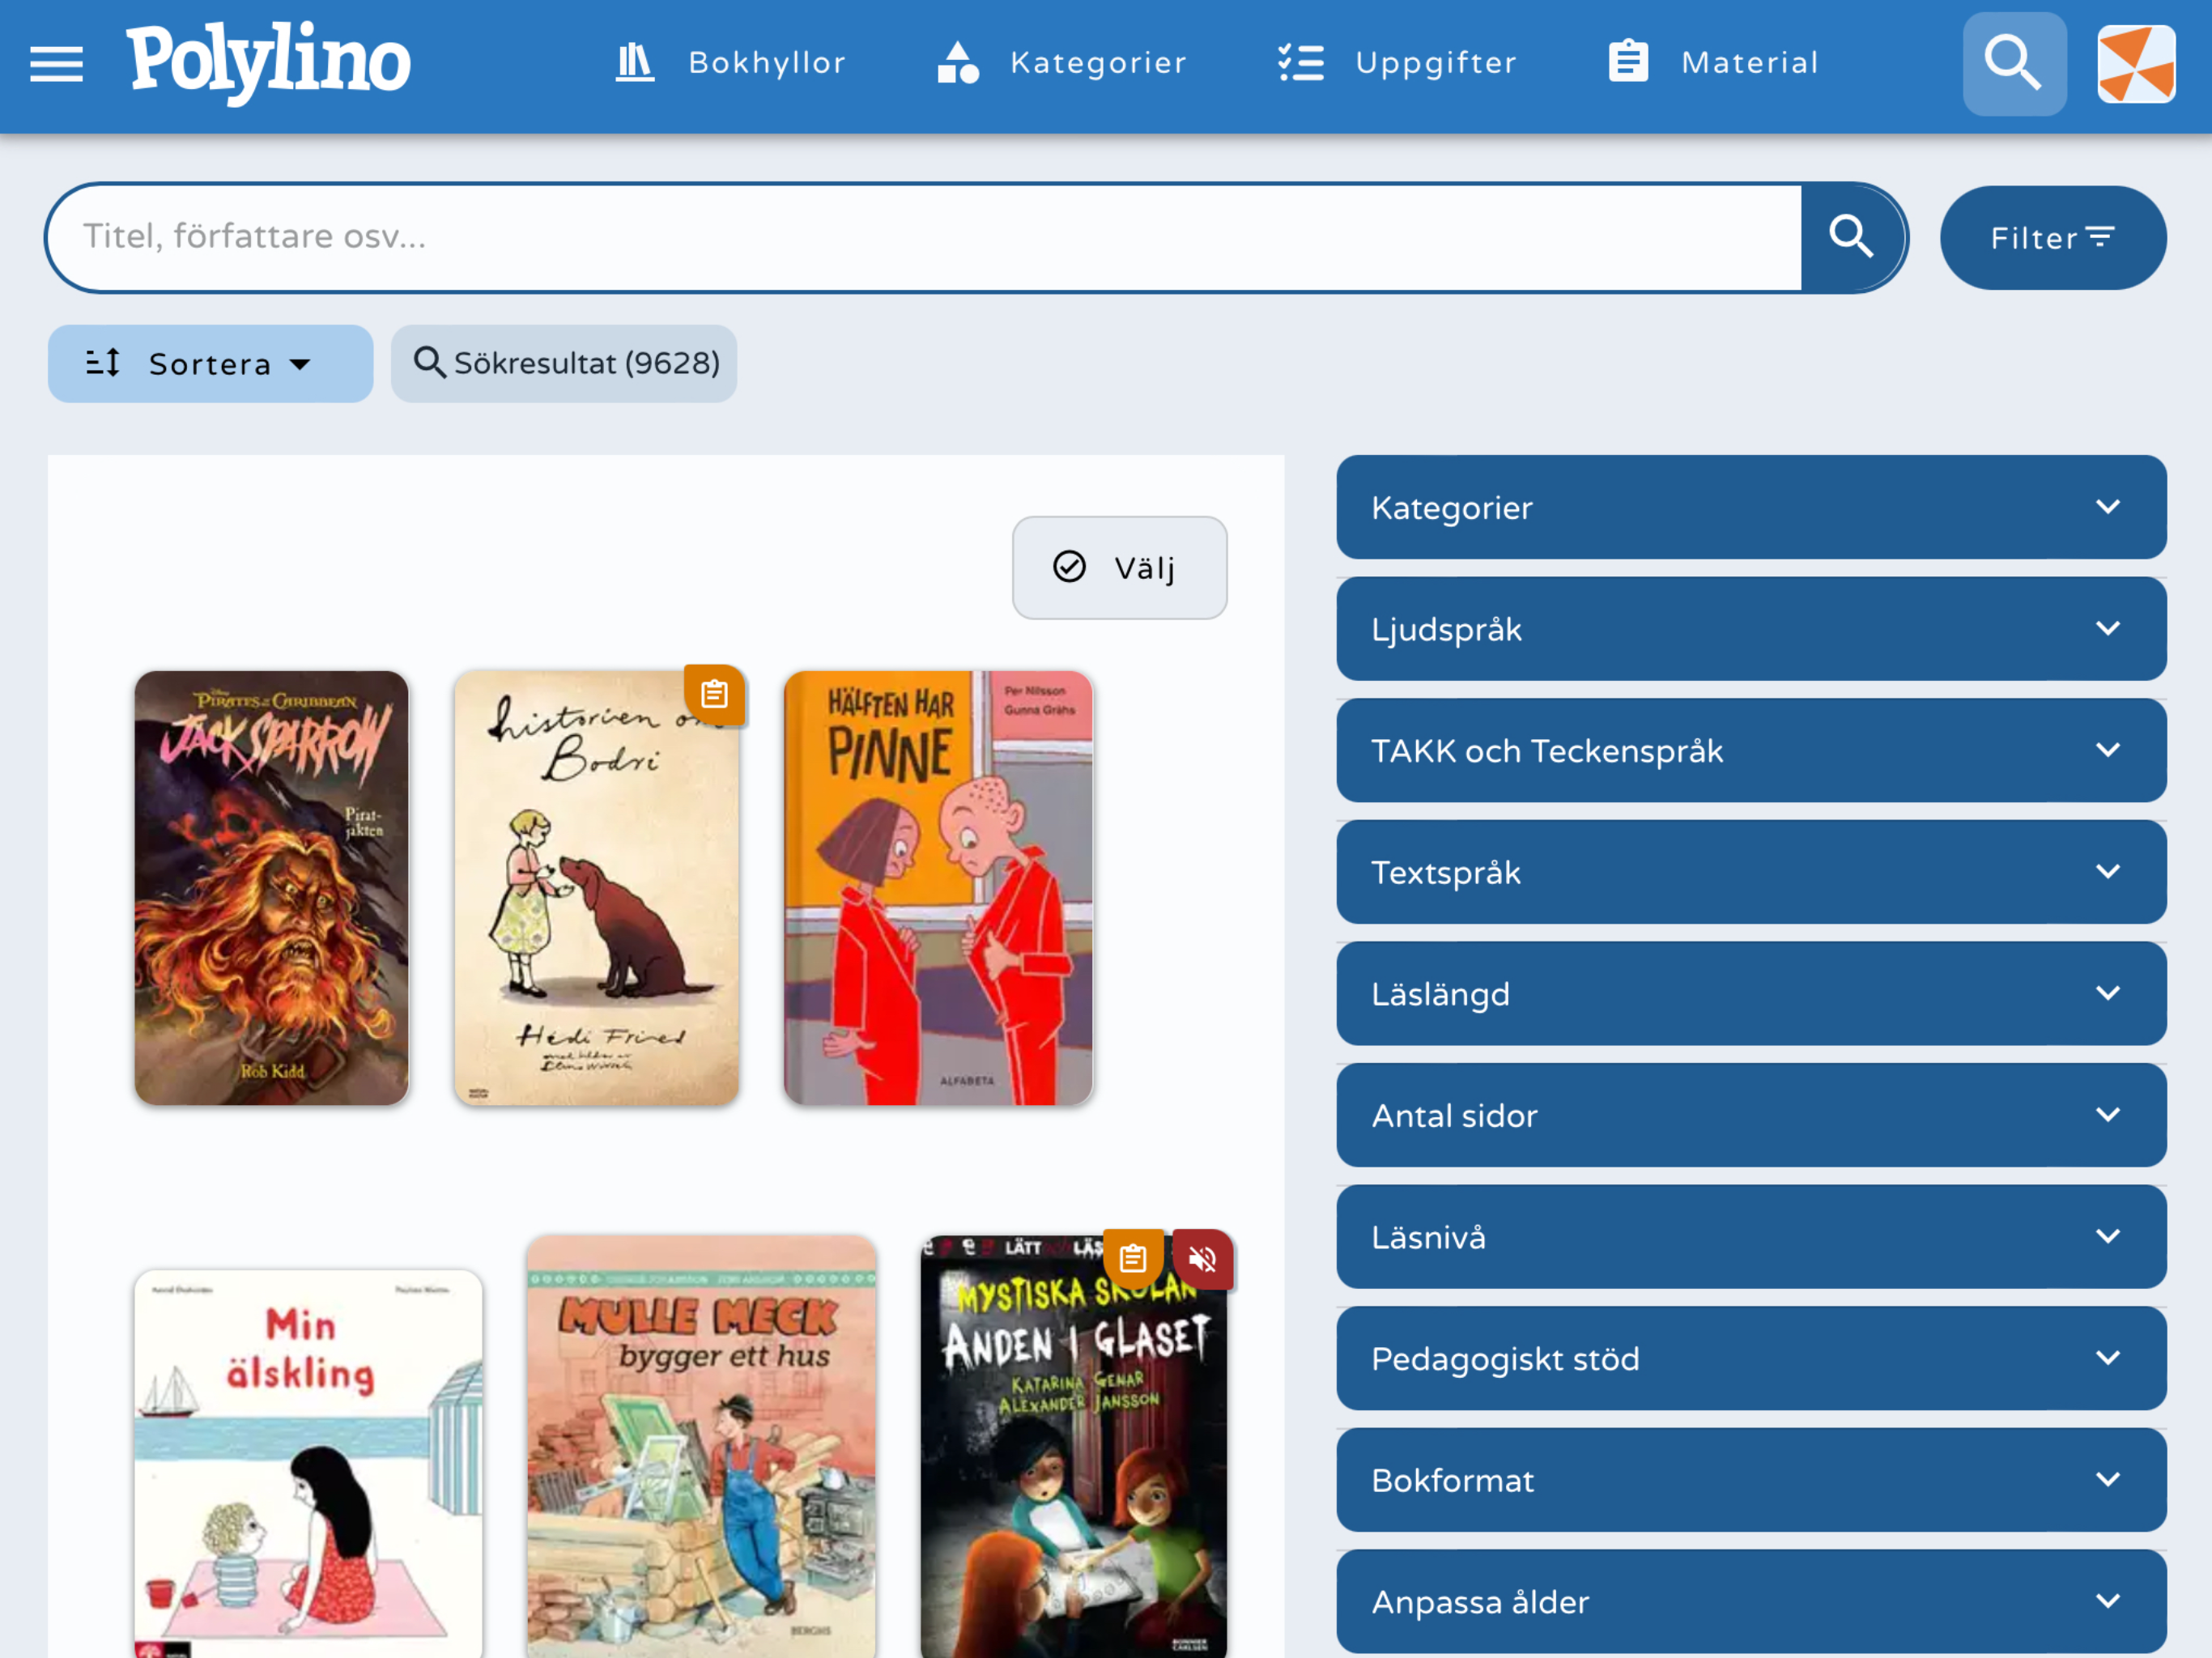Viewport: 2212px width, 1658px height.
Task: Expand the Kategorier filter section
Action: tap(1751, 507)
